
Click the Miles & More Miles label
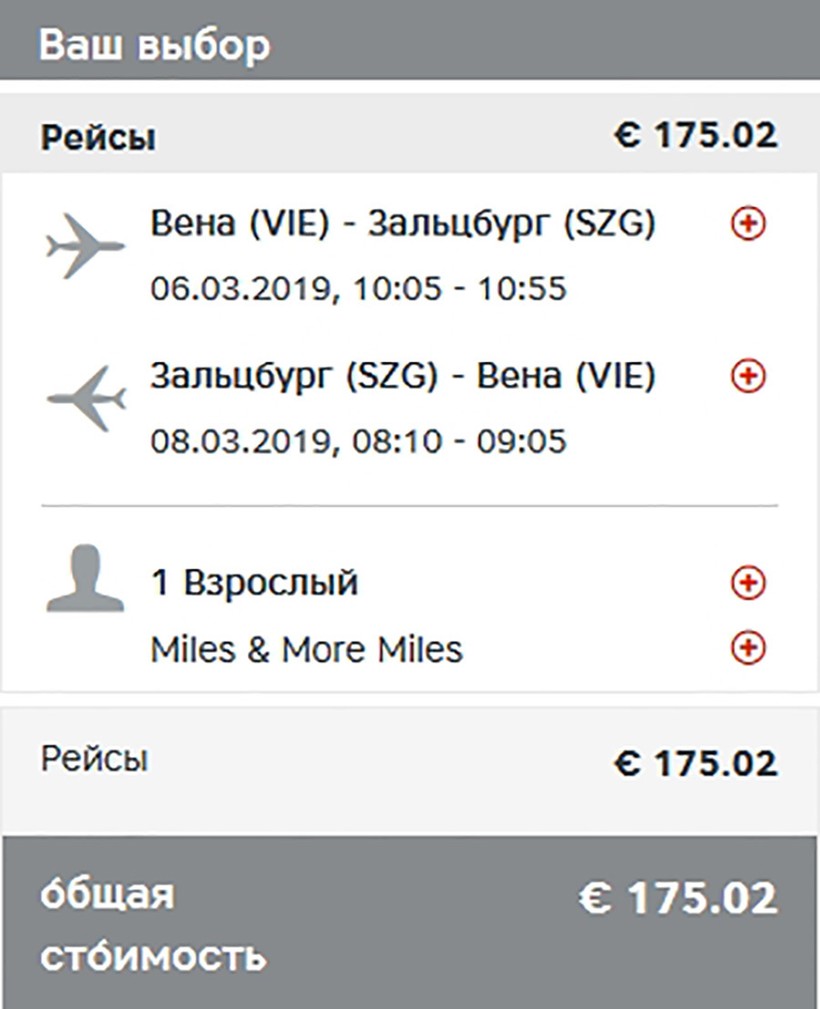(x=306, y=650)
